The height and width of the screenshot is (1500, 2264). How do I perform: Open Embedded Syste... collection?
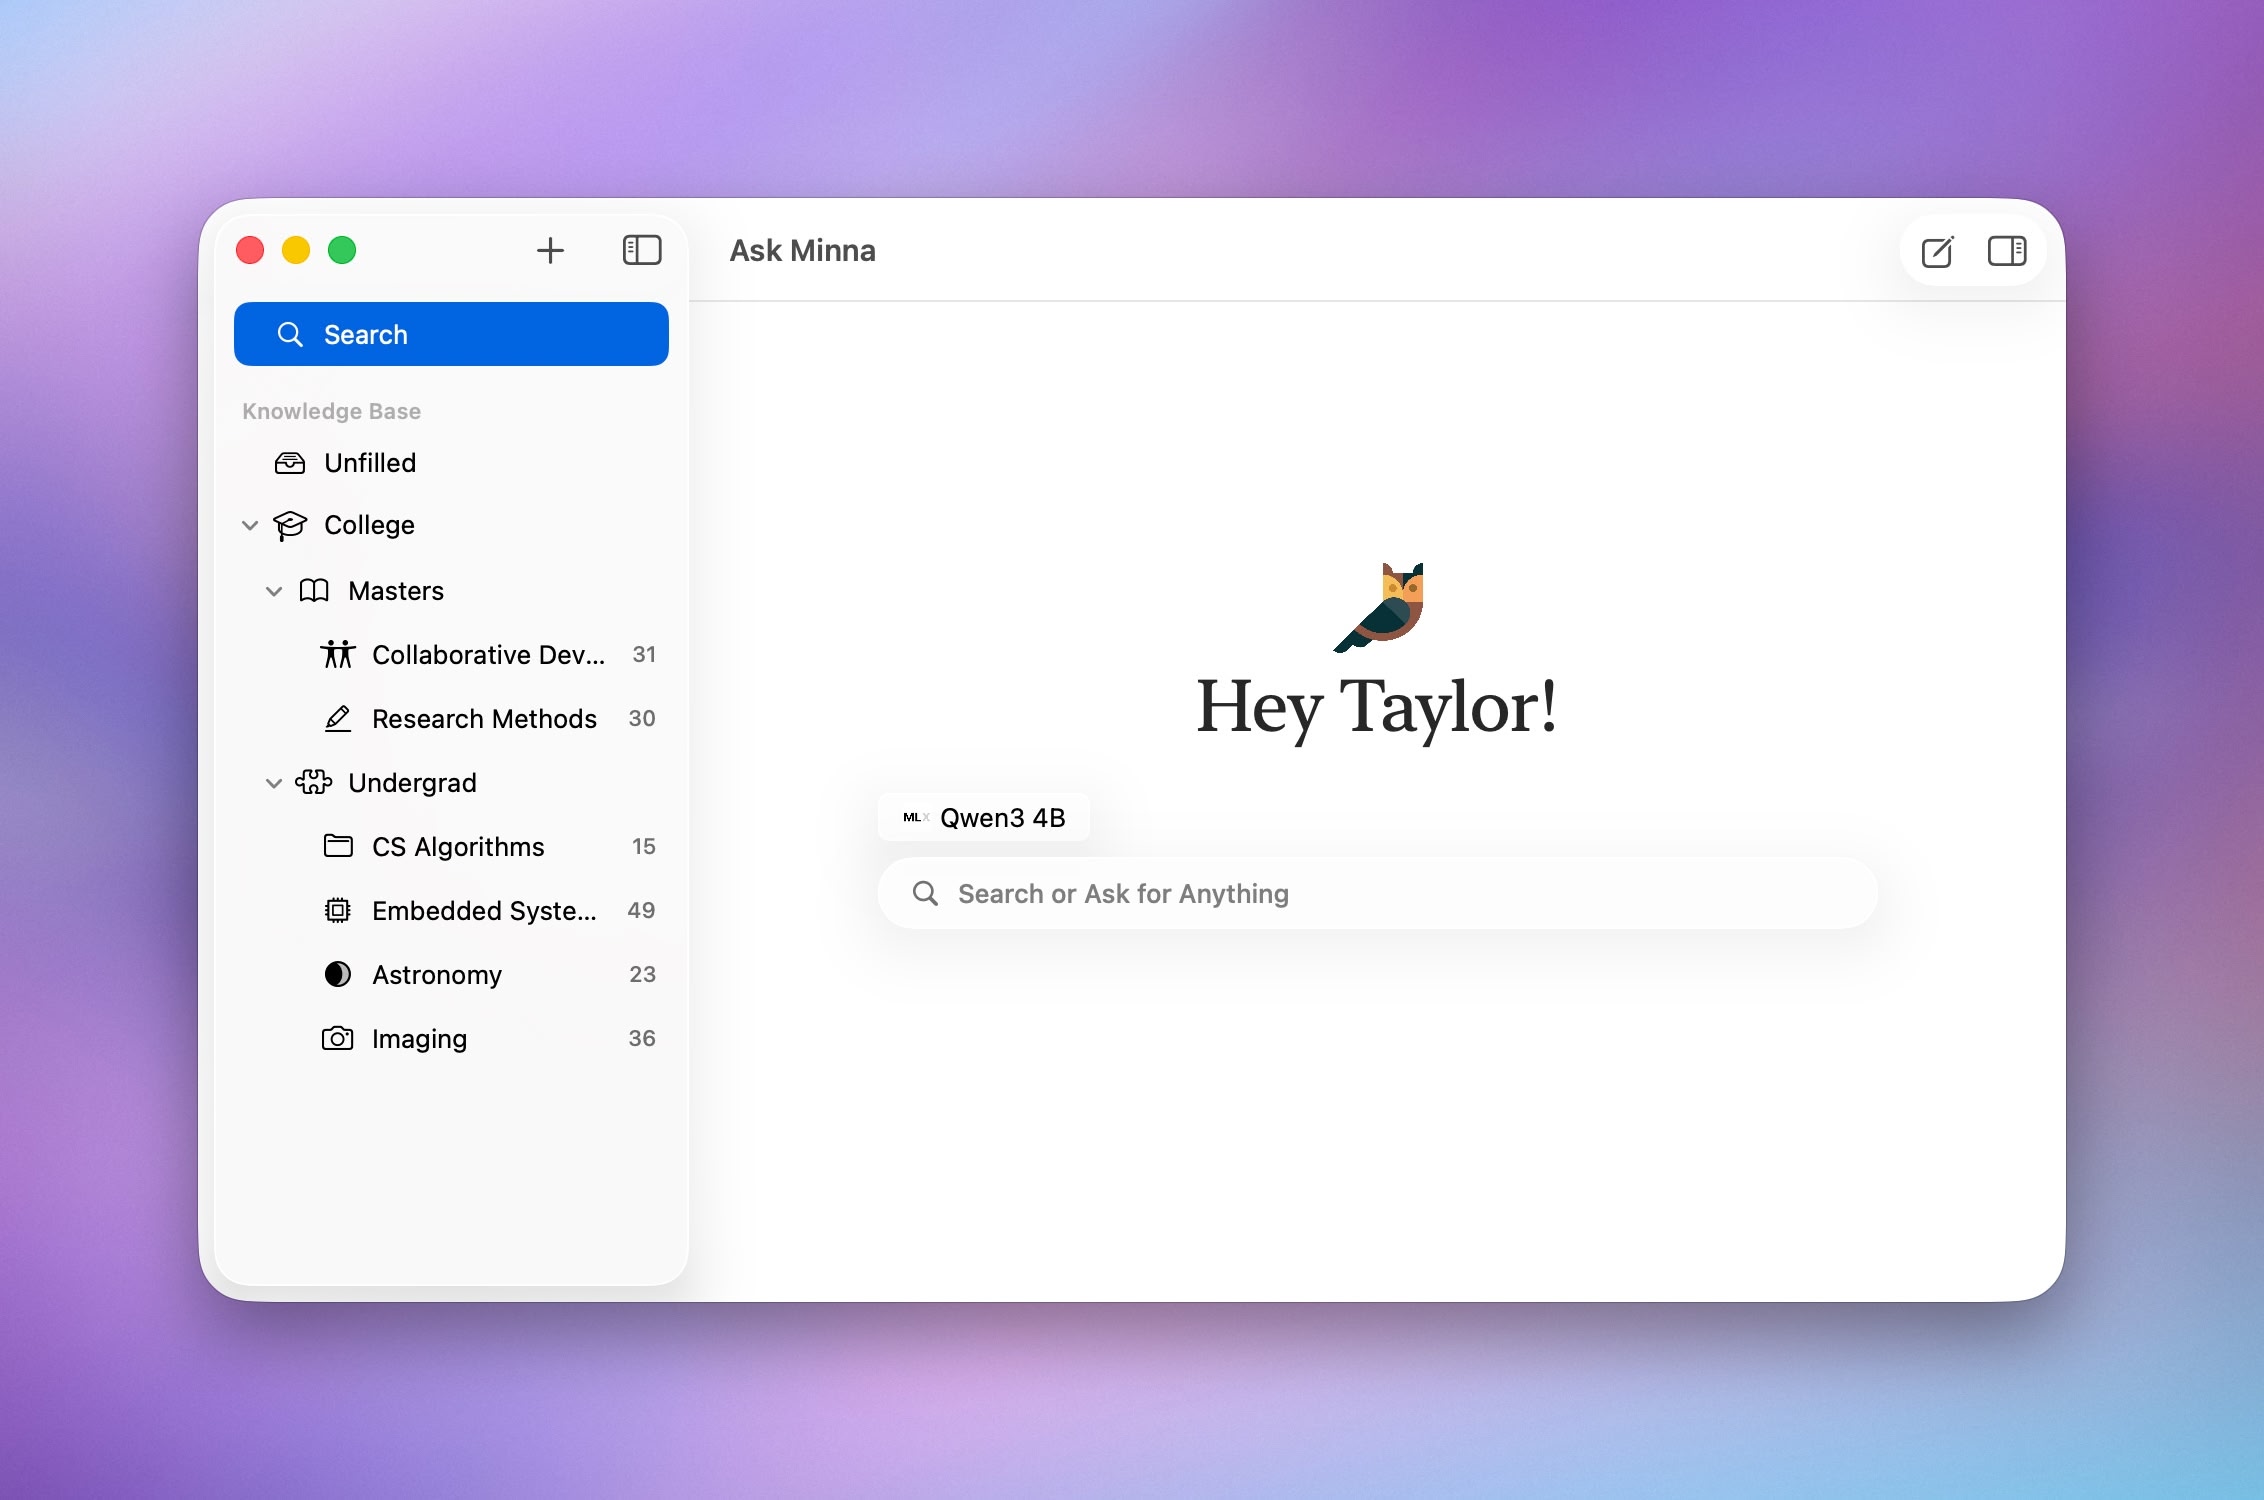click(451, 911)
